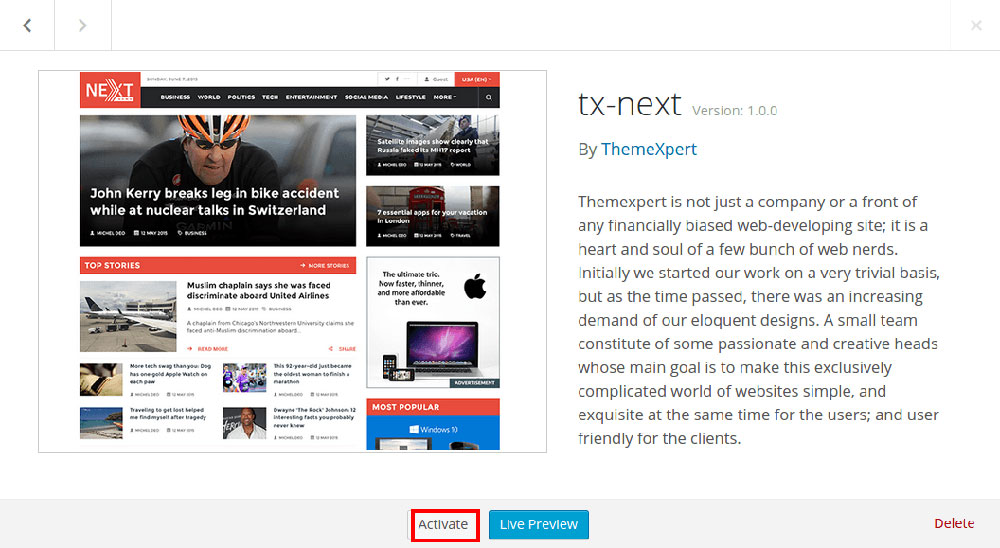Go to the previous theme arrow

tap(27, 25)
